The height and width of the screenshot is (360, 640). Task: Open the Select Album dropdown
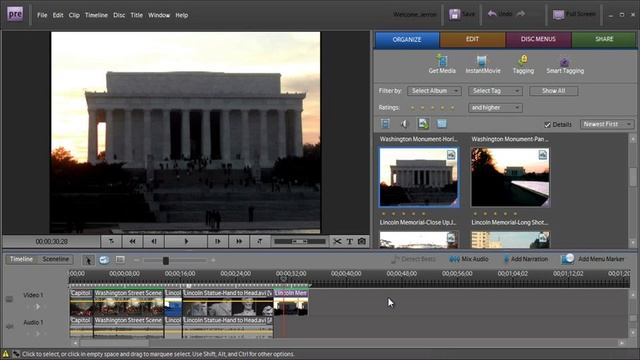click(x=434, y=91)
